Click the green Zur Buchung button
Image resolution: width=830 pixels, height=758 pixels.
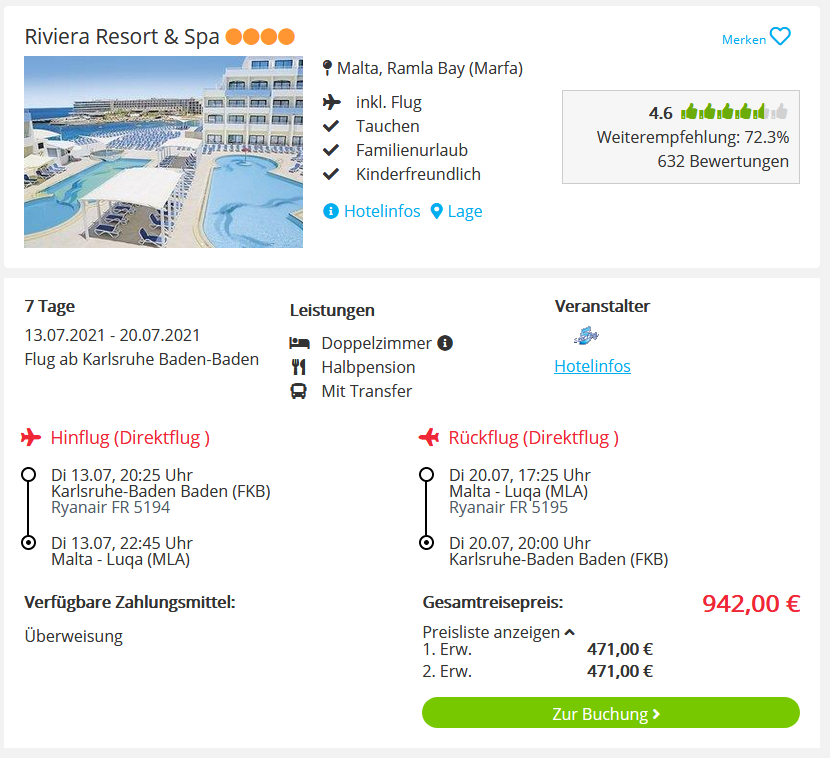click(x=610, y=713)
